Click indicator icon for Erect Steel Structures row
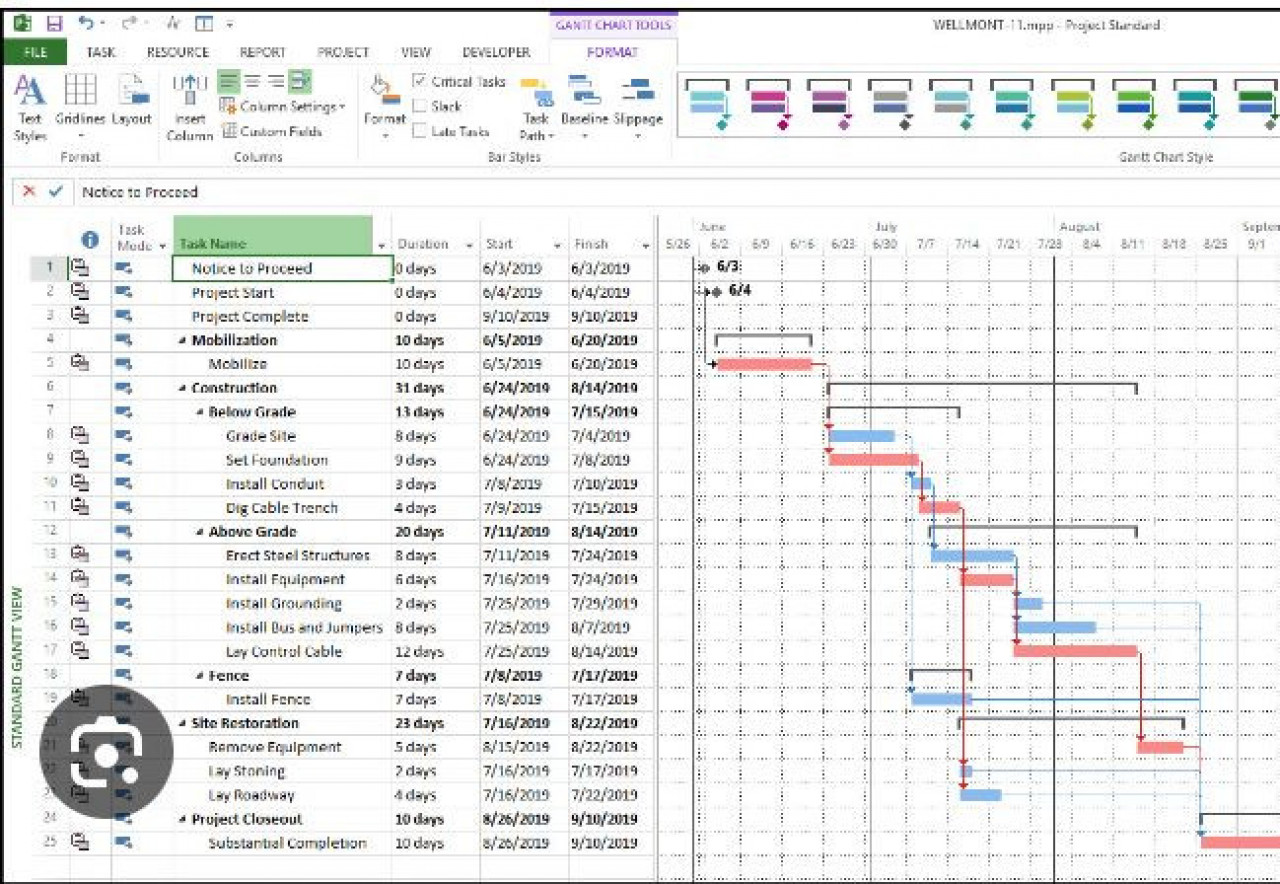Image resolution: width=1280 pixels, height=884 pixels. click(79, 555)
